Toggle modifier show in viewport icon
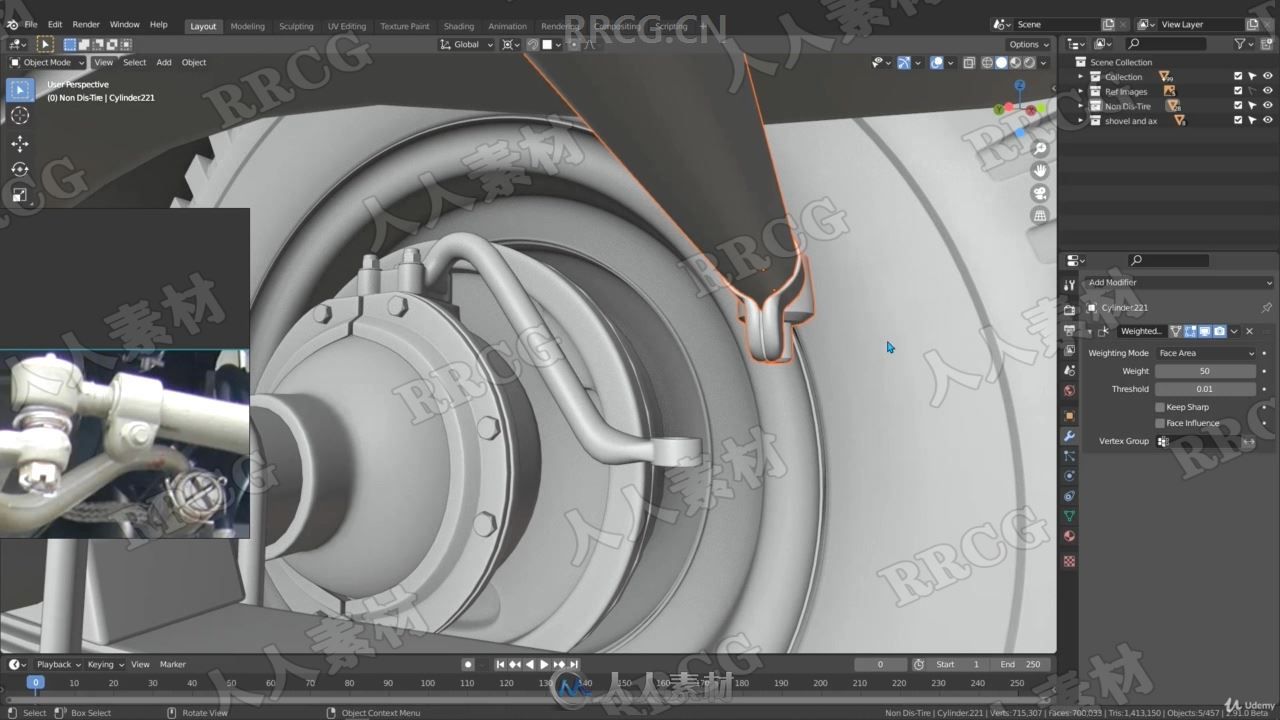The height and width of the screenshot is (720, 1280). (1205, 331)
